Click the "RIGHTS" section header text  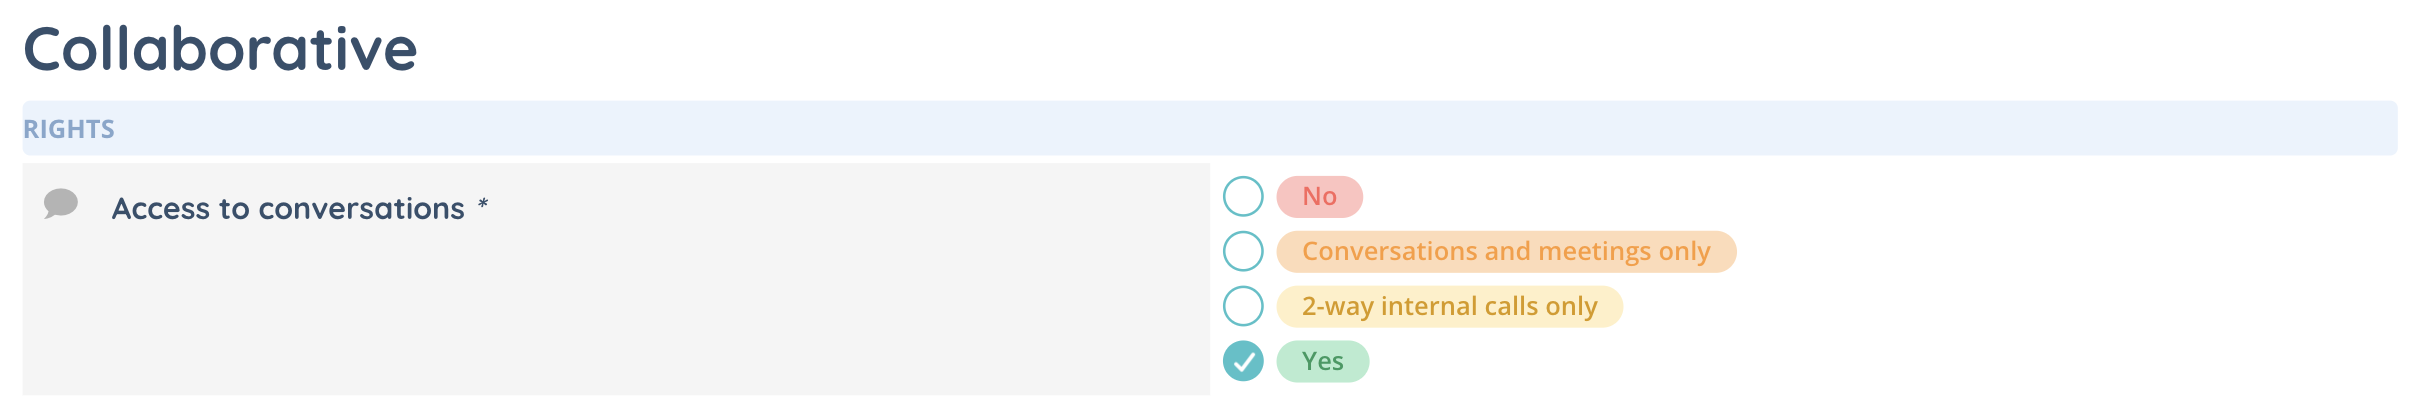coord(69,129)
